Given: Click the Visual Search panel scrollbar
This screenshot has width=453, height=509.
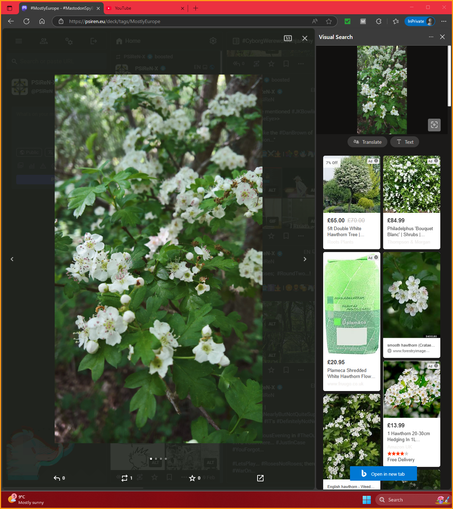Looking at the screenshot, I should (x=449, y=77).
